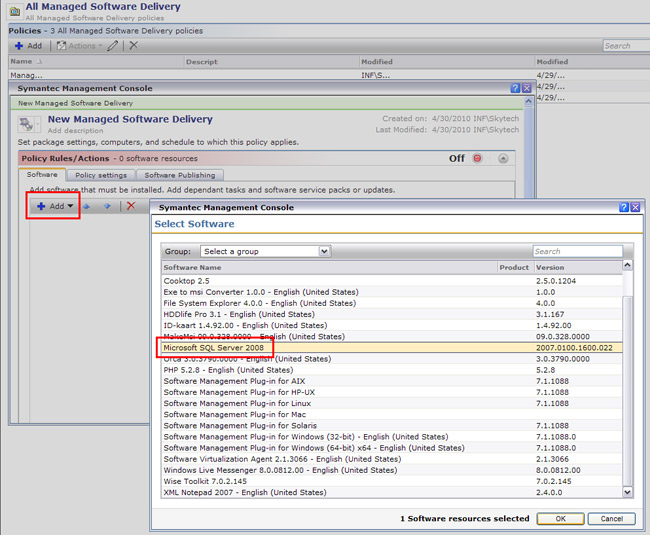Select XML Notepad 2007 row

(392, 492)
